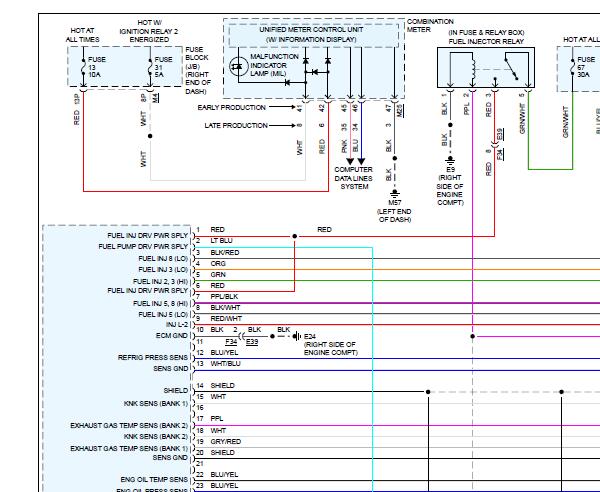Image resolution: width=600 pixels, height=492 pixels.
Task: Click the FUEL INJ 5 (LO) label
Action: click(163, 315)
